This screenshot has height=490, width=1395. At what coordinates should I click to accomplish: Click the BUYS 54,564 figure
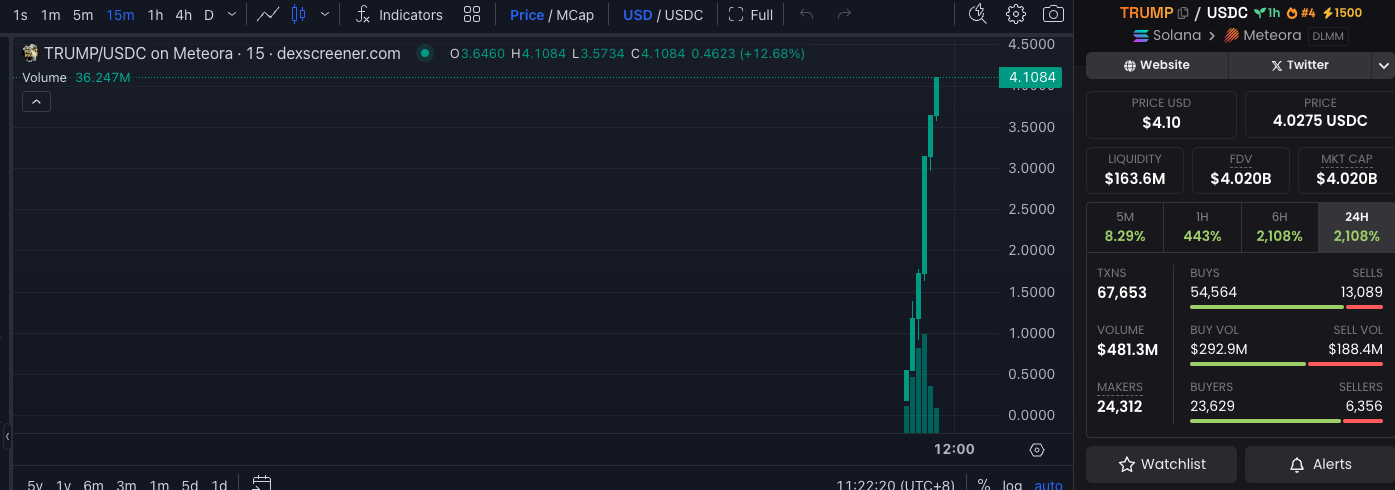1214,292
